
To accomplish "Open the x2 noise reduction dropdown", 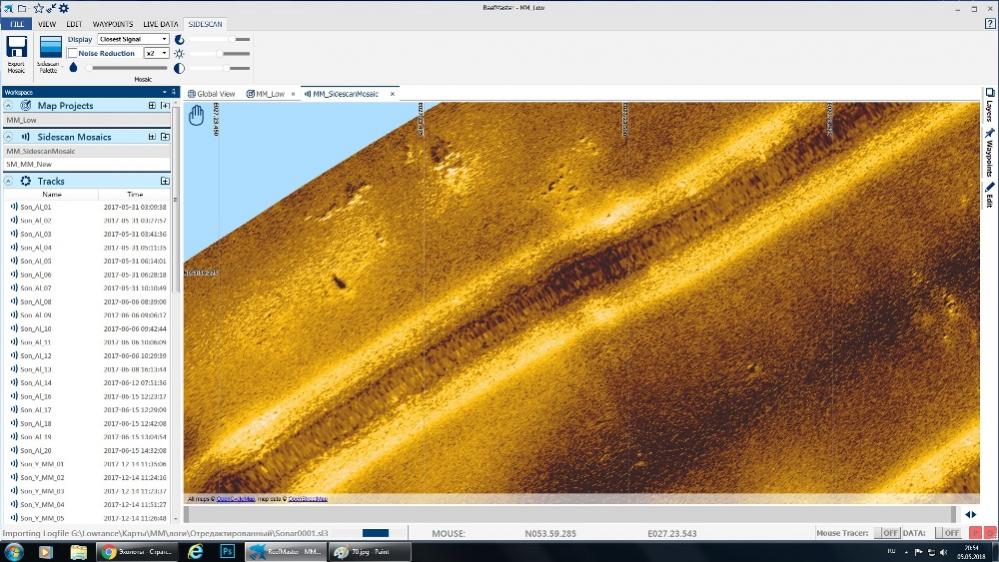I will pos(155,53).
